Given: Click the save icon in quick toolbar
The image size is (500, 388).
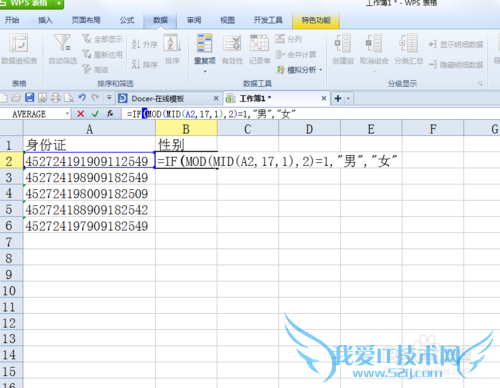Looking at the screenshot, I should pyautogui.click(x=30, y=98).
